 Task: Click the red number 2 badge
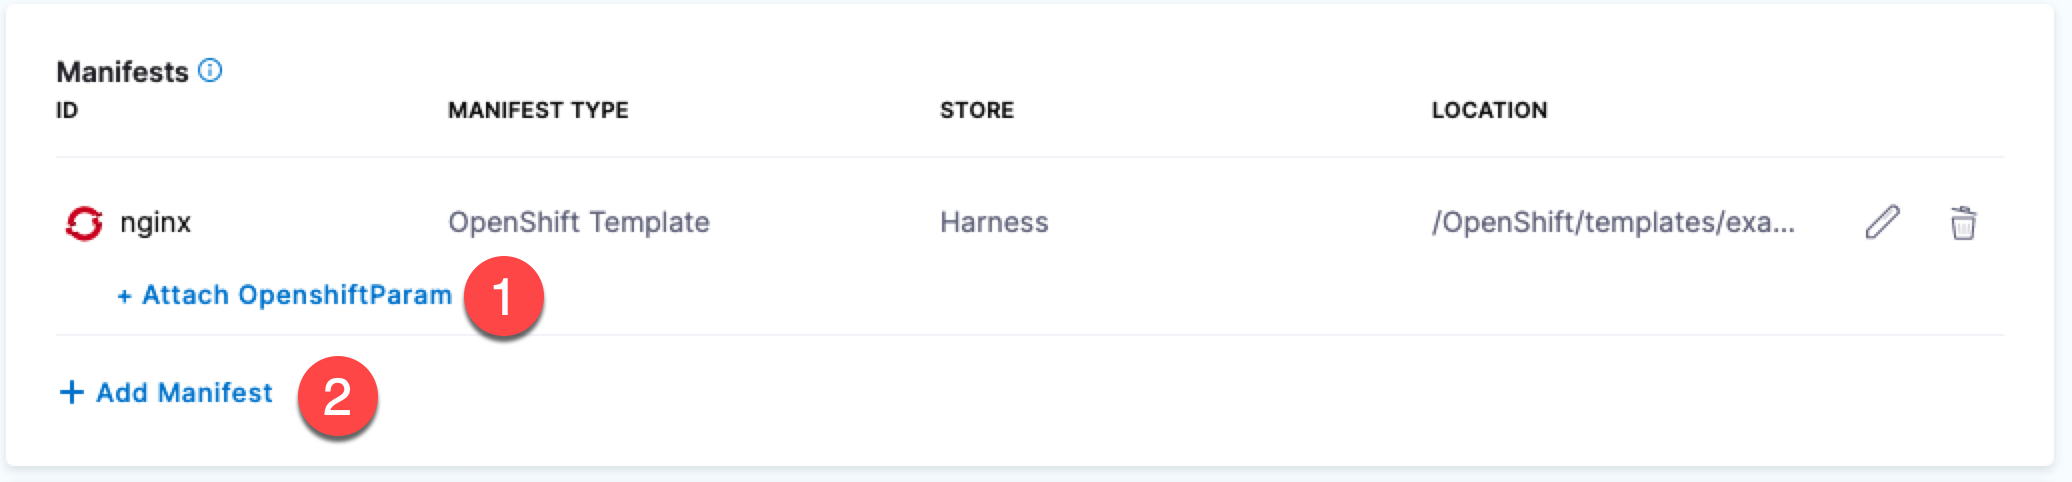tap(337, 397)
